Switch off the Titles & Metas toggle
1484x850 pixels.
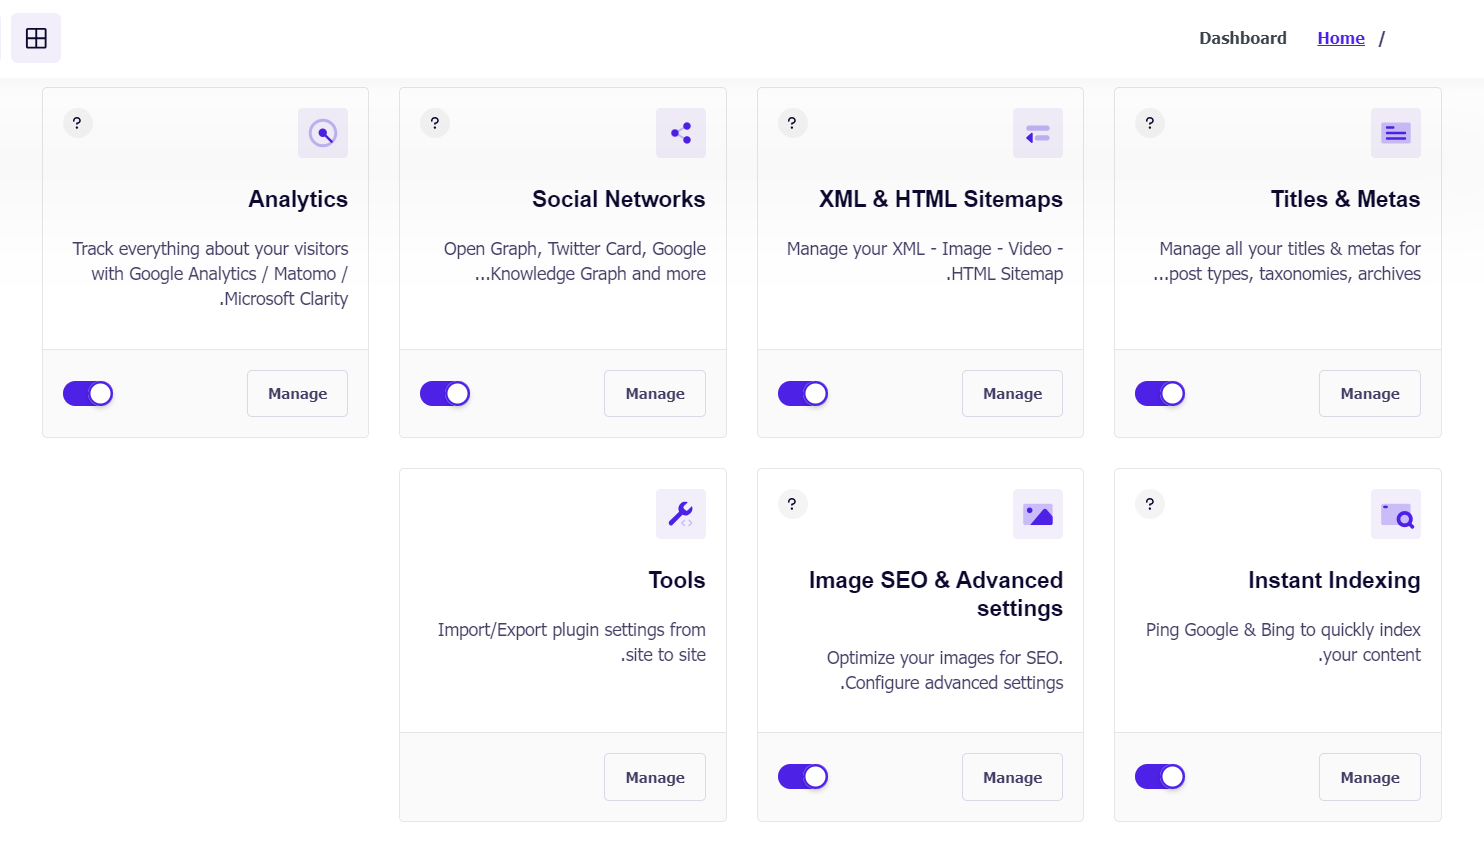point(1160,394)
